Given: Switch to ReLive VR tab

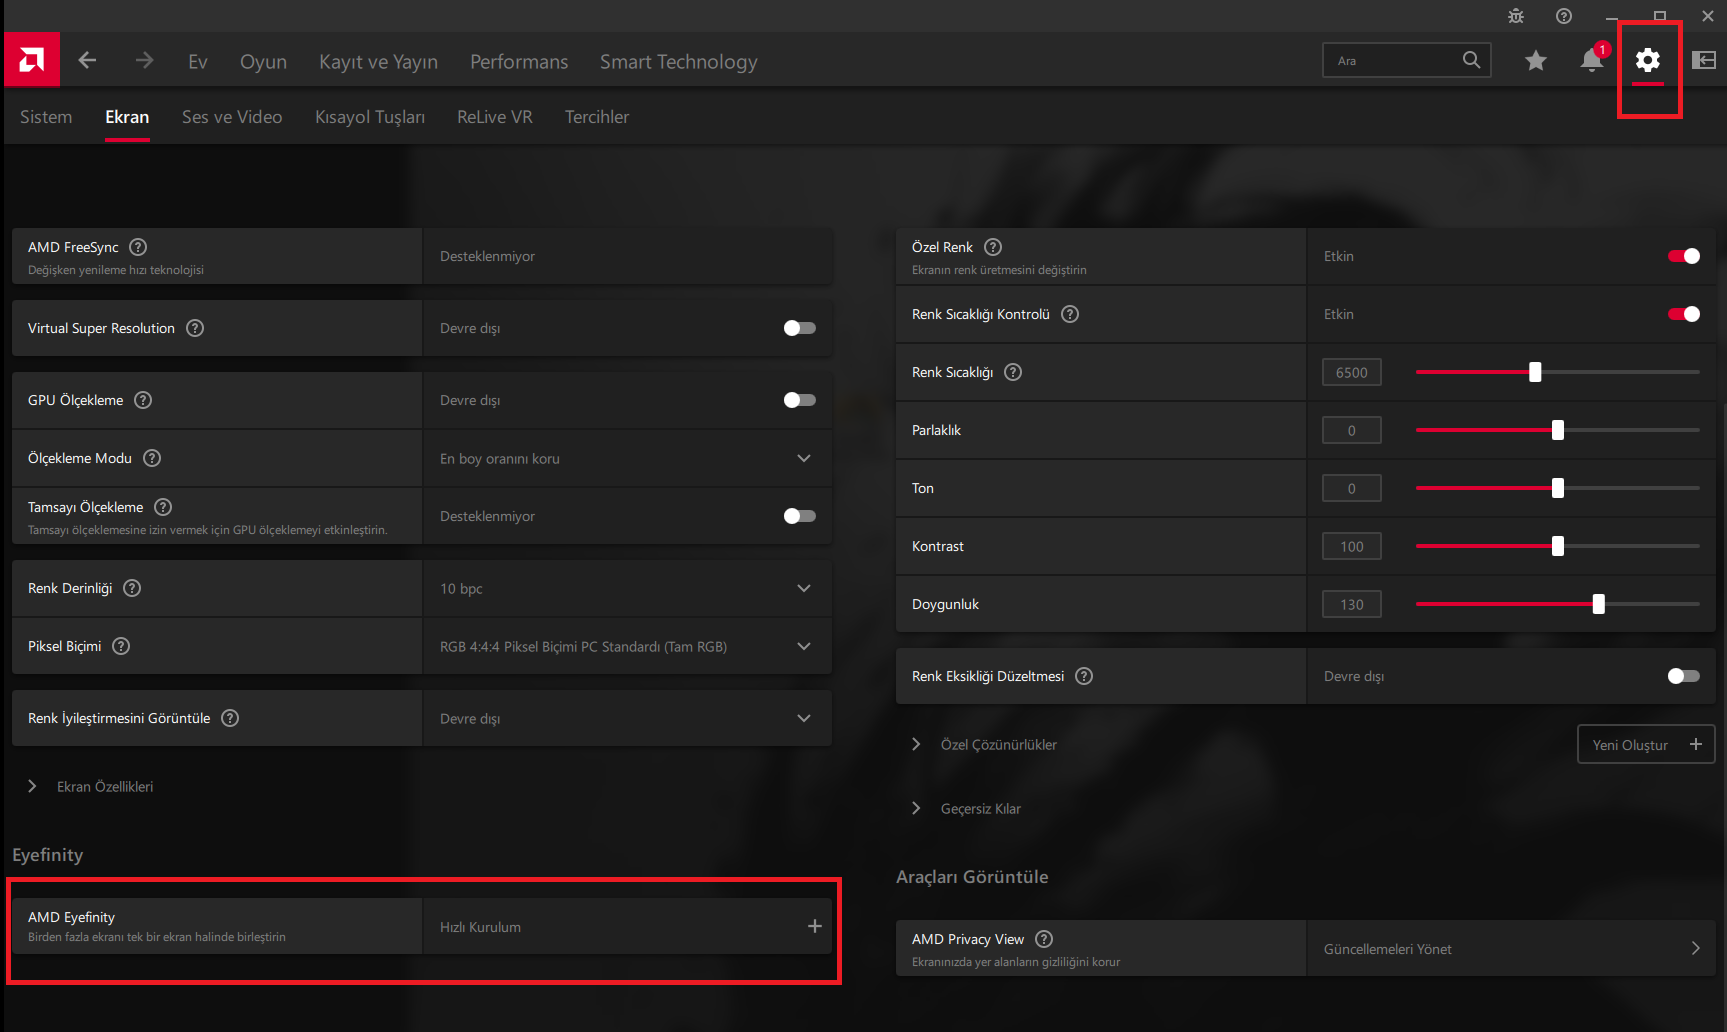Looking at the screenshot, I should point(495,117).
